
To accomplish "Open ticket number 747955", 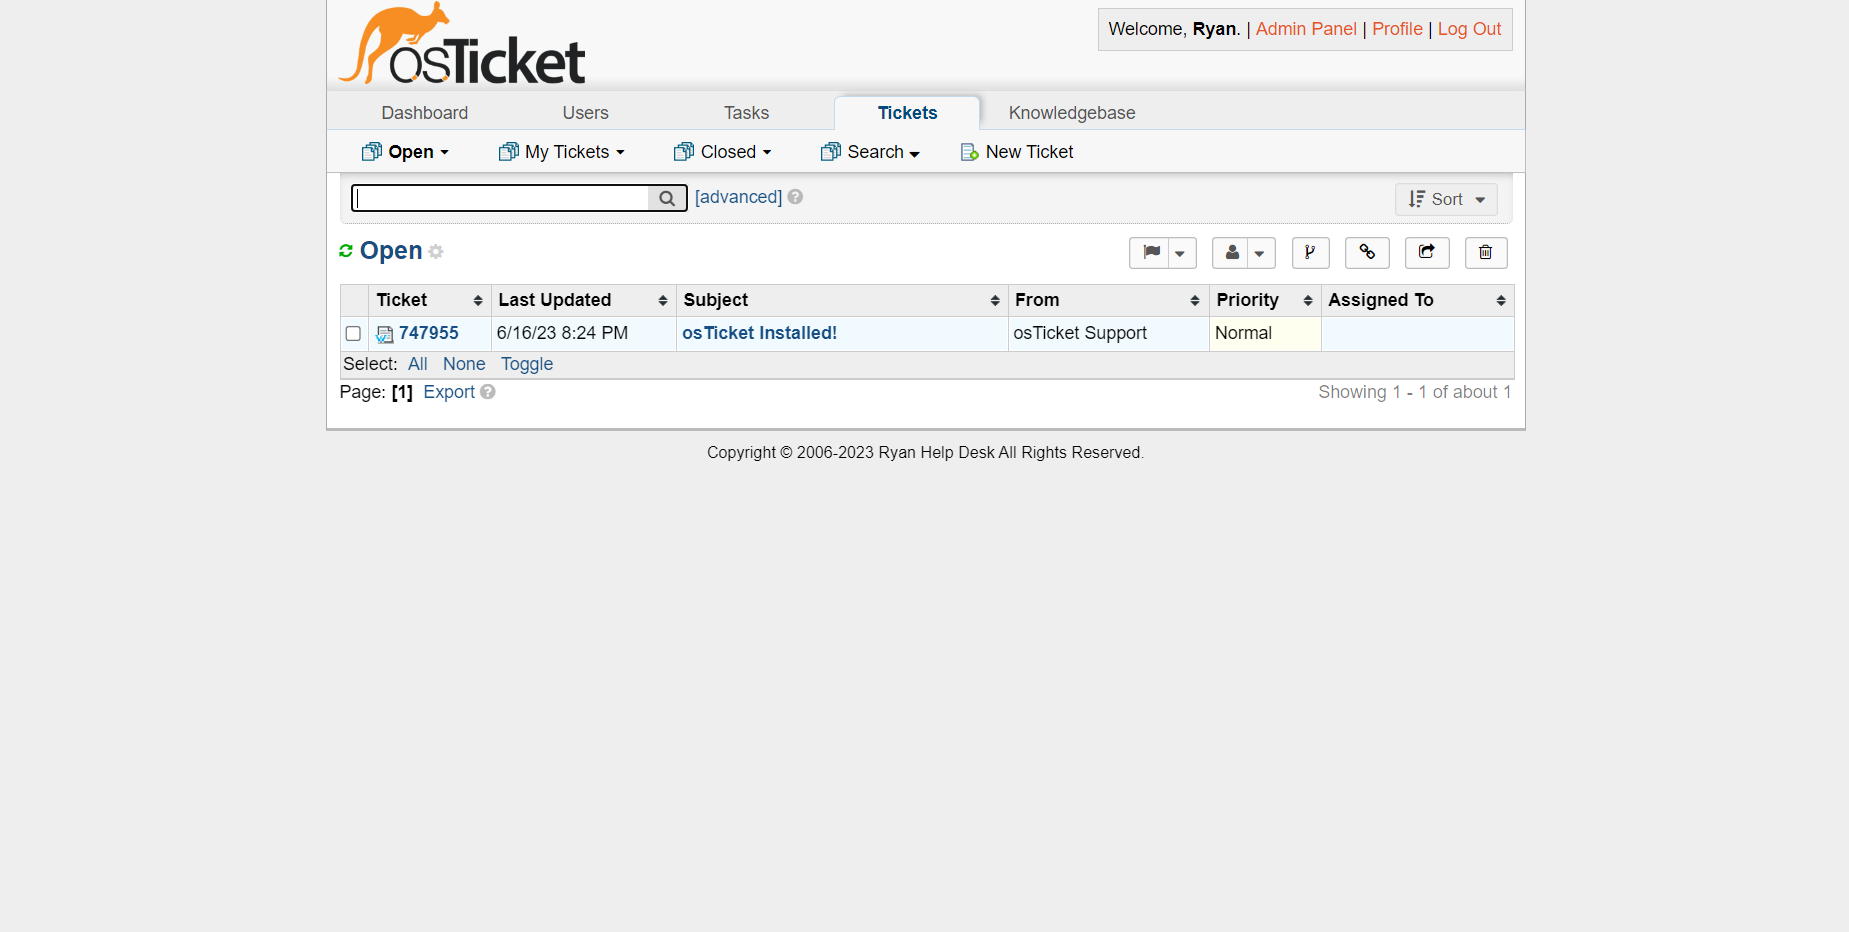I will coord(429,333).
